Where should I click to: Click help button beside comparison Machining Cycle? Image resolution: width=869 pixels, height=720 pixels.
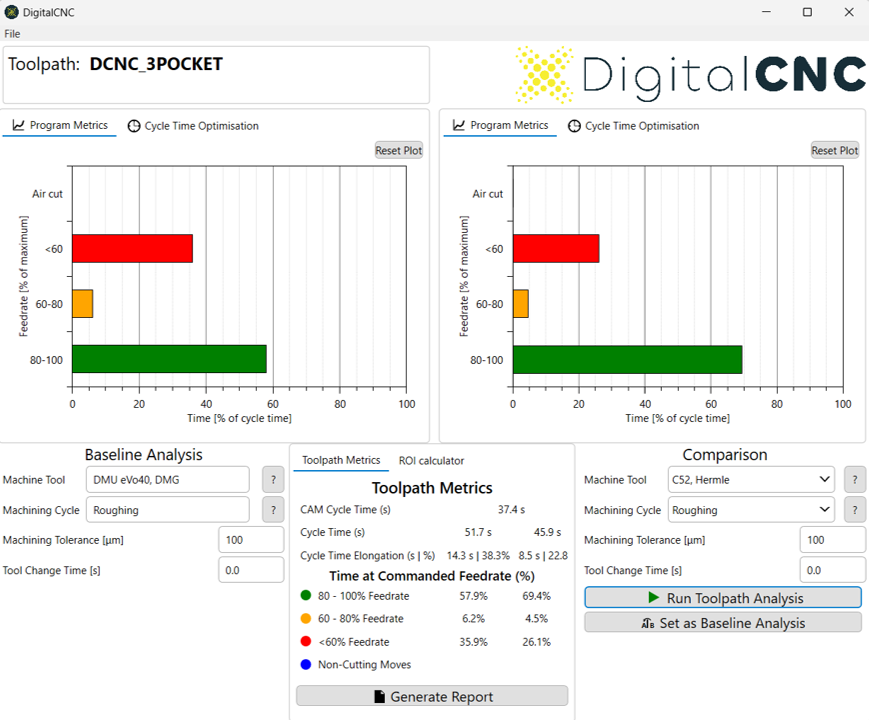click(x=855, y=510)
